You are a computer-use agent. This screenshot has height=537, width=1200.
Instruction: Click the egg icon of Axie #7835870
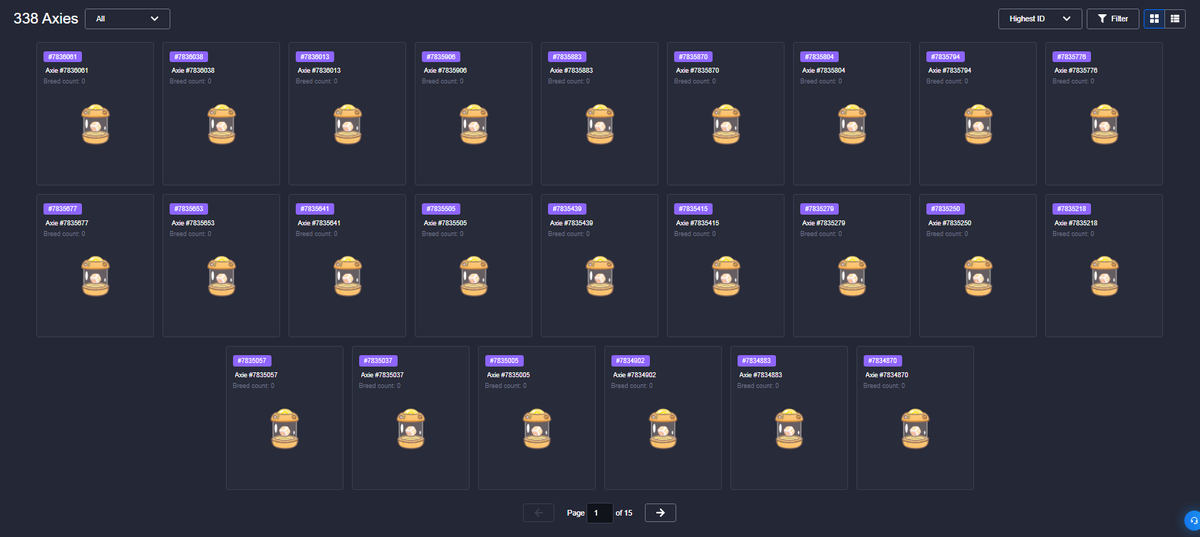click(x=725, y=125)
